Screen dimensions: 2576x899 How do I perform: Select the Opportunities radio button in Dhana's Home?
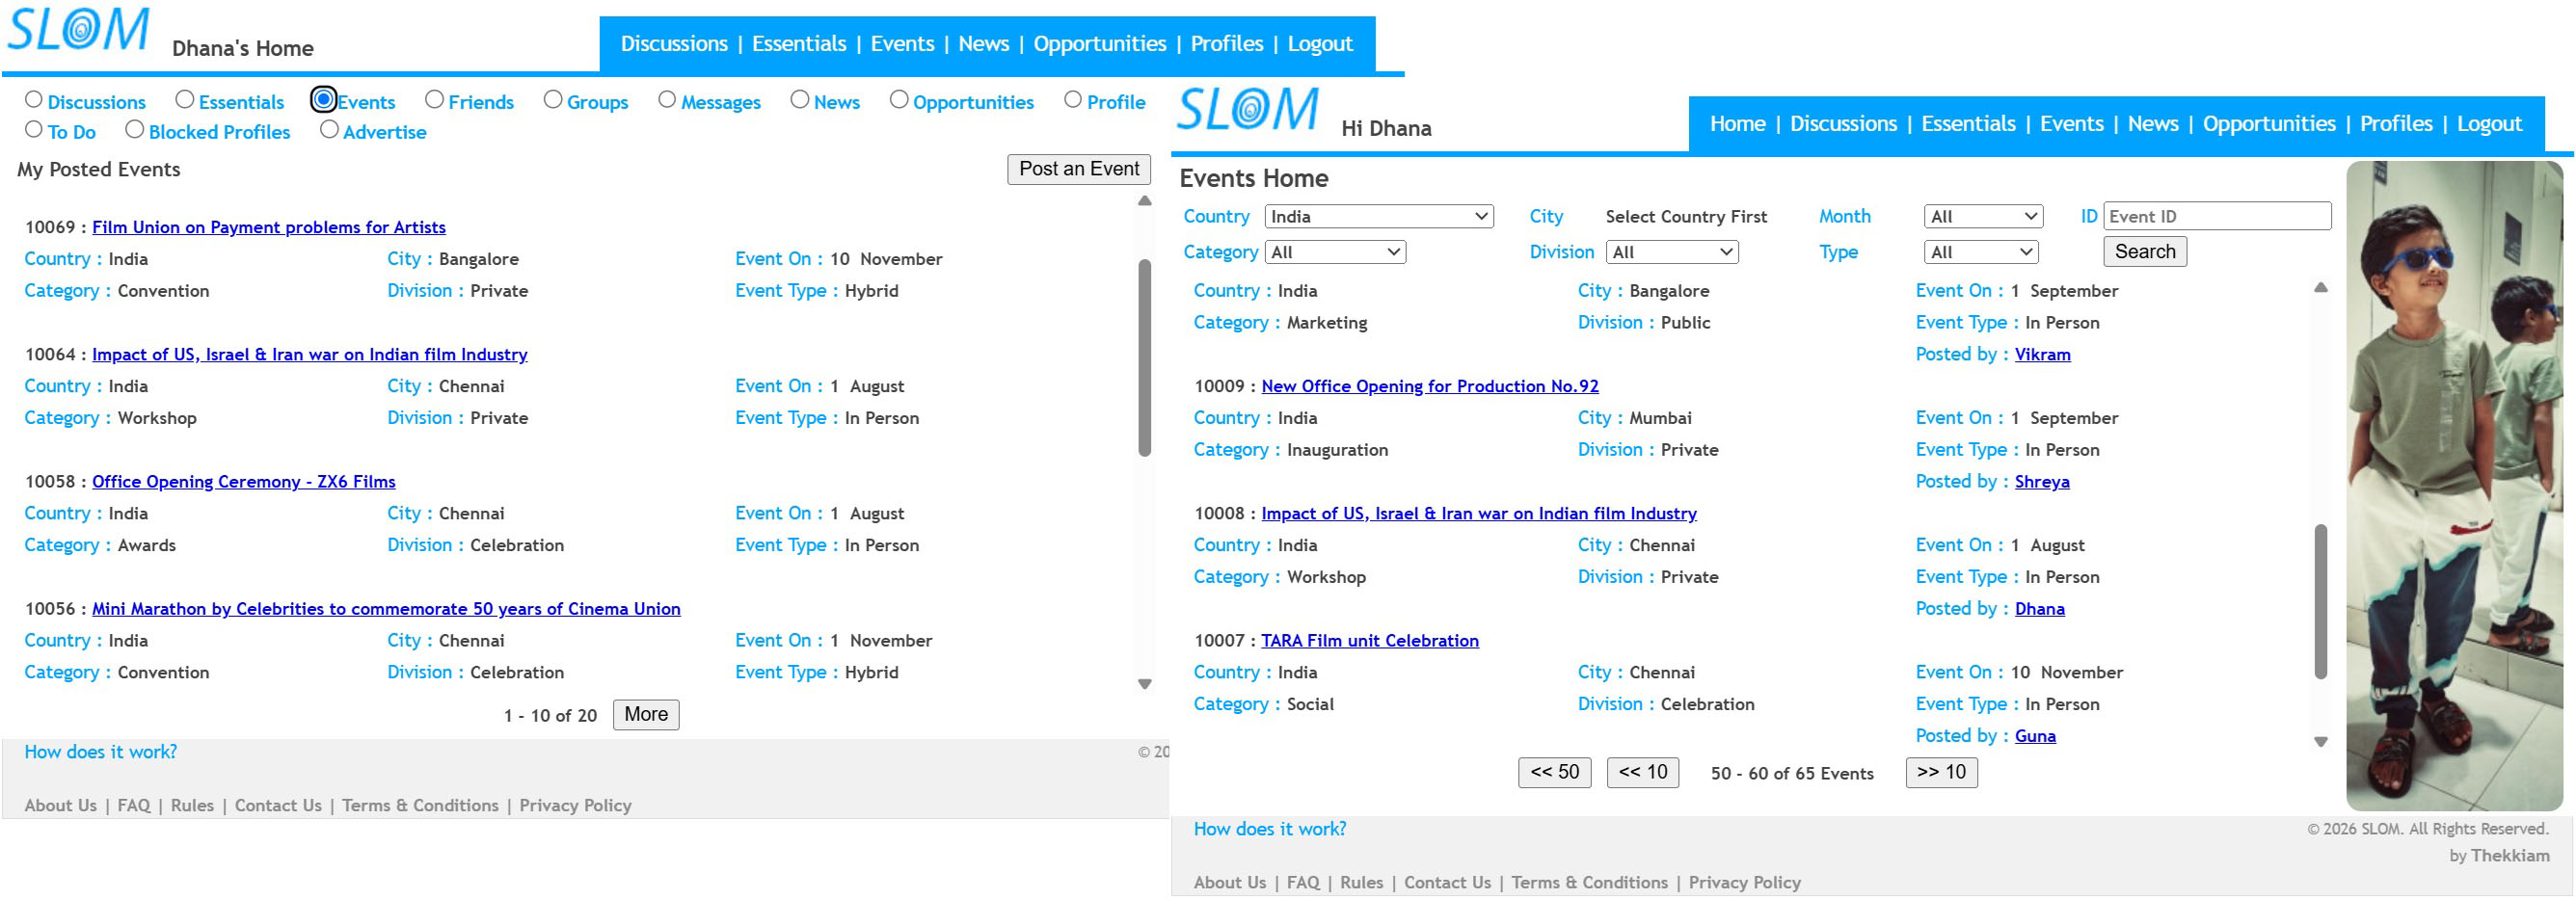(x=899, y=100)
